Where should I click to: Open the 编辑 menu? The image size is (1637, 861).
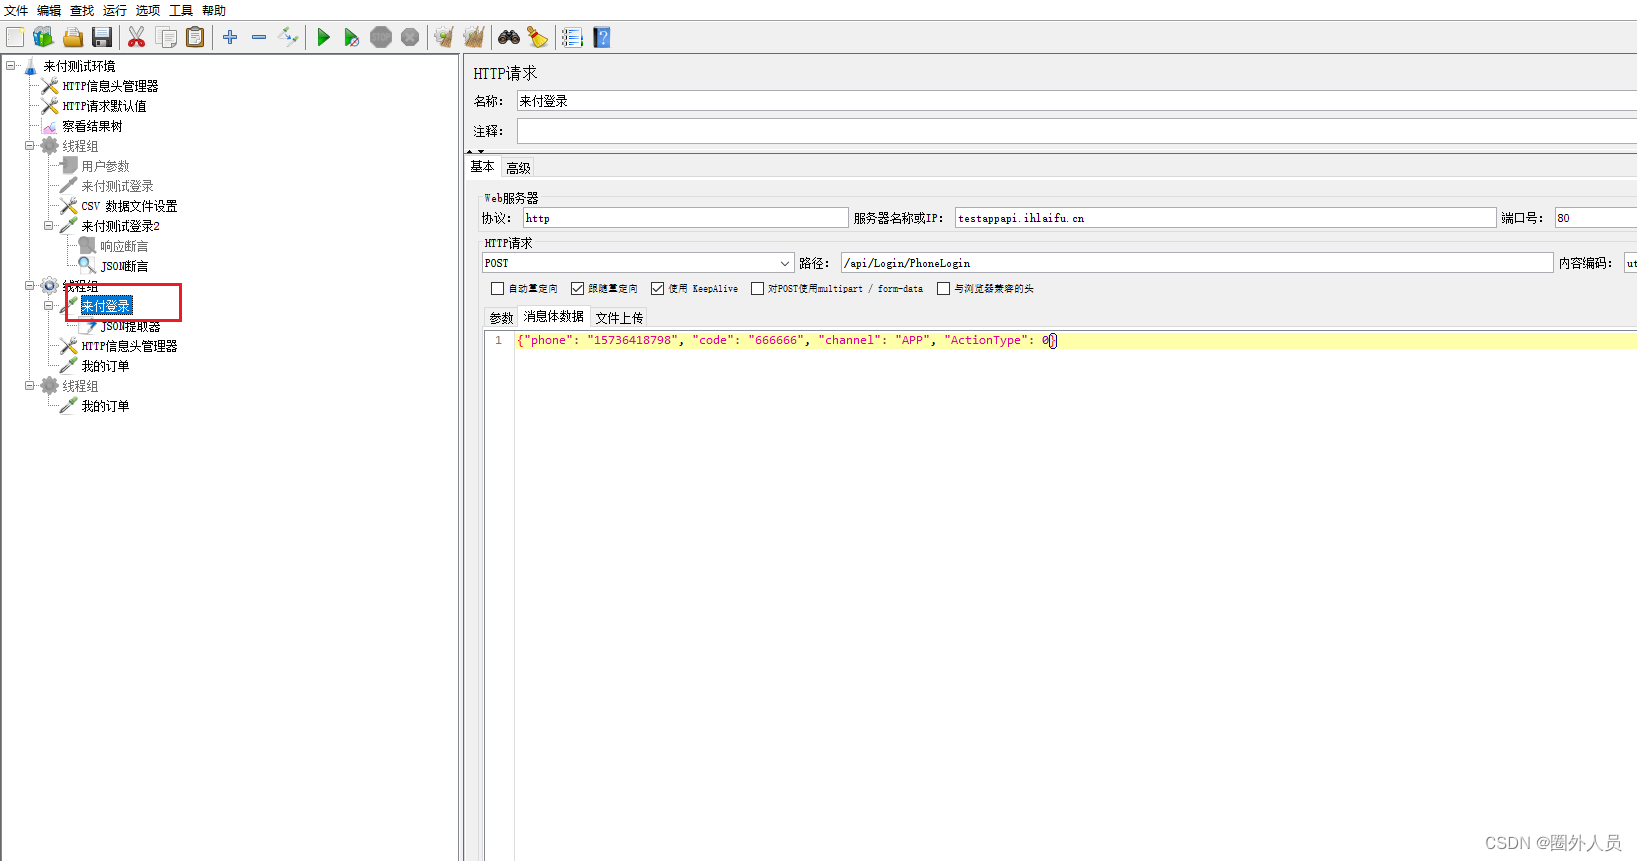click(x=49, y=10)
